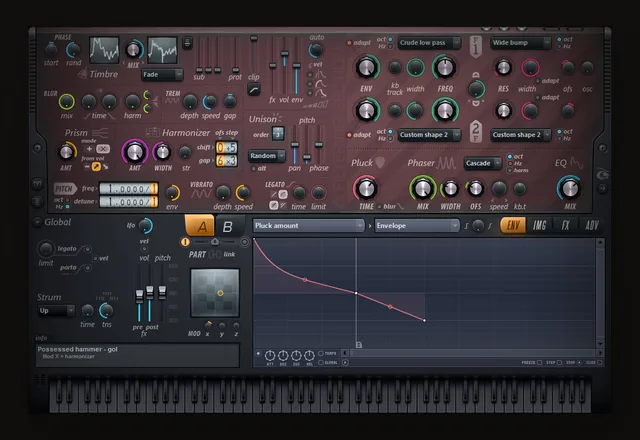Switch to the IMG tab

[539, 225]
